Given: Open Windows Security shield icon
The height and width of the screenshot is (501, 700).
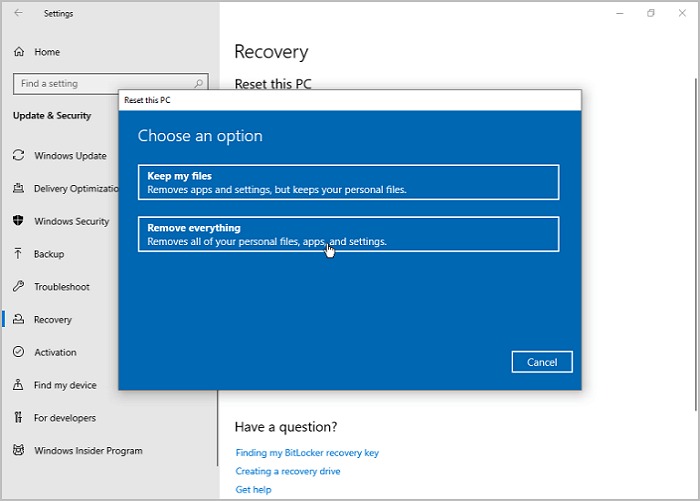Looking at the screenshot, I should 19,221.
